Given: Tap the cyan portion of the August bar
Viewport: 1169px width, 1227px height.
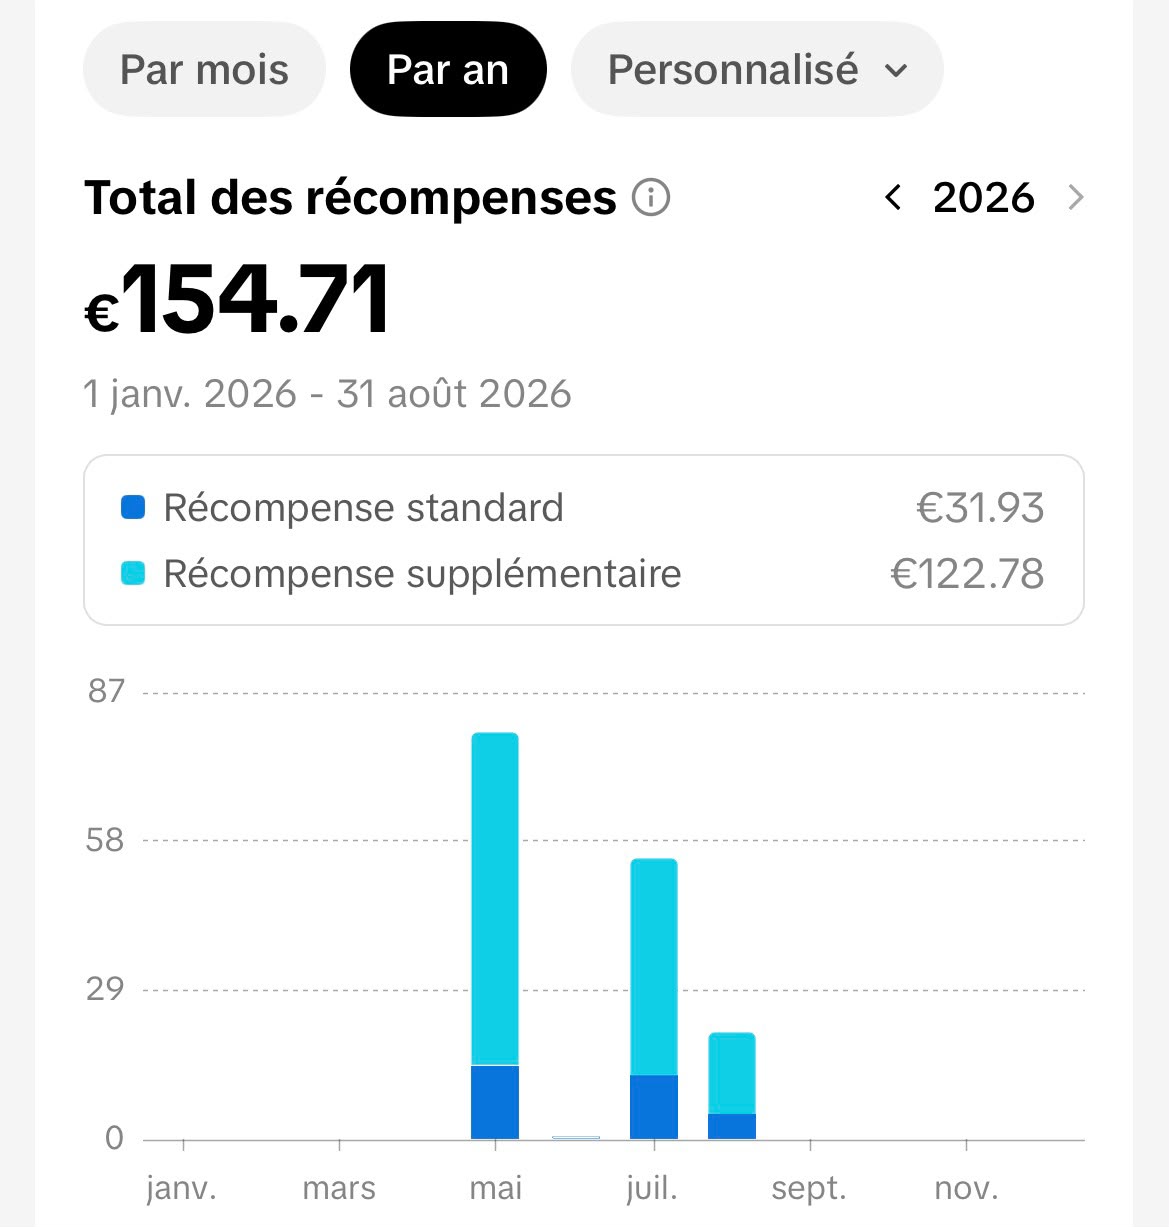Looking at the screenshot, I should 732,1073.
